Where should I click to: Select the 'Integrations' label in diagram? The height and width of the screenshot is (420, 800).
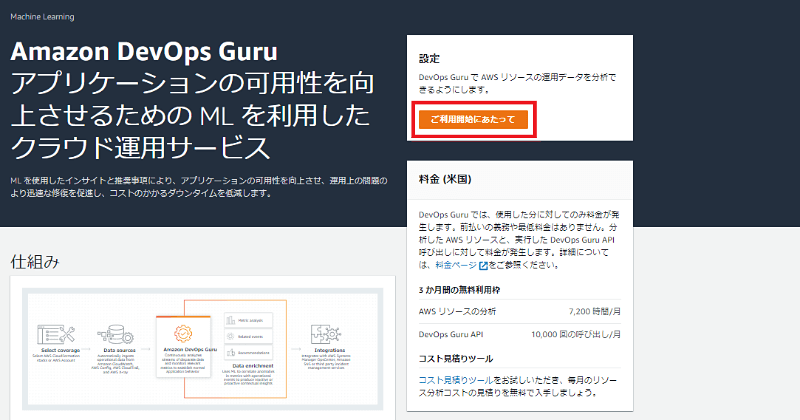[330, 351]
